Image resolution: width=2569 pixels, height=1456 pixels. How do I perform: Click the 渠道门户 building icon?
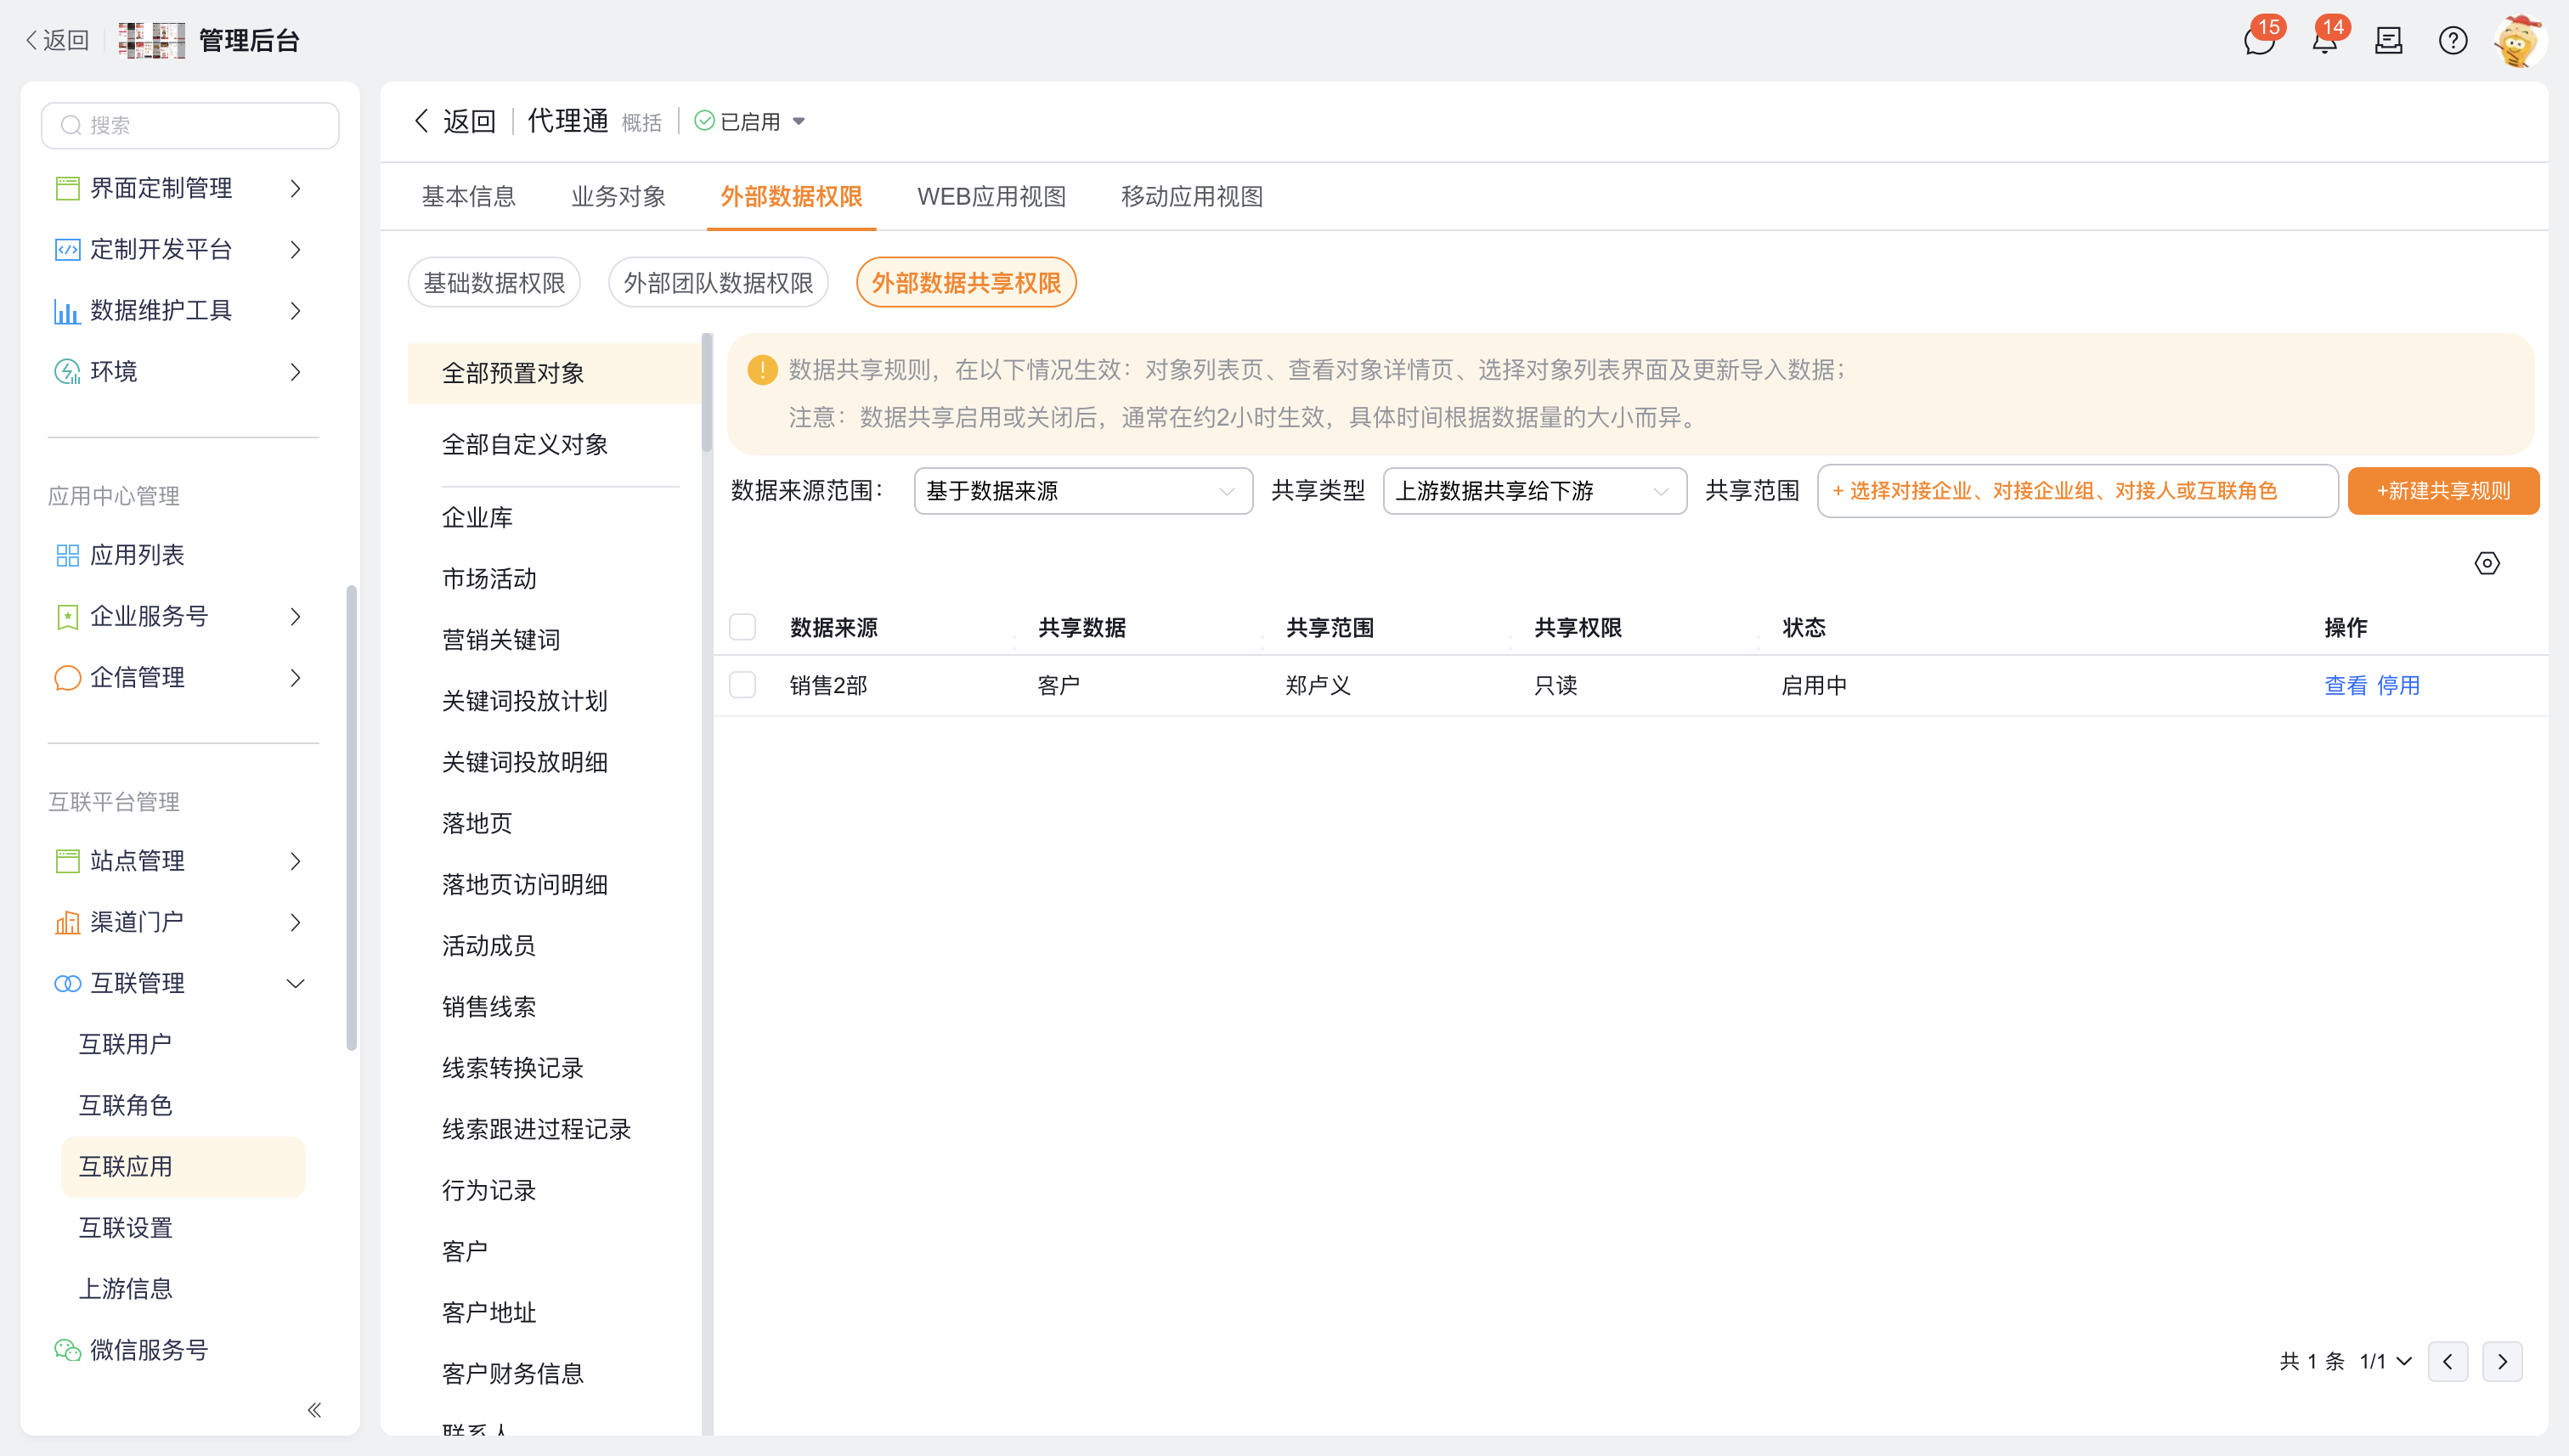67,922
